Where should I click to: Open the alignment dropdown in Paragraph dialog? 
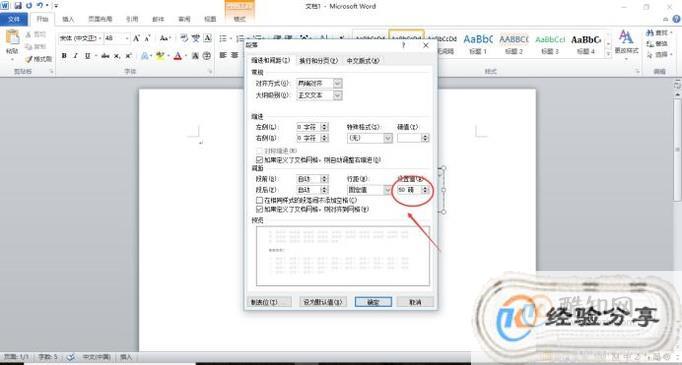point(338,83)
